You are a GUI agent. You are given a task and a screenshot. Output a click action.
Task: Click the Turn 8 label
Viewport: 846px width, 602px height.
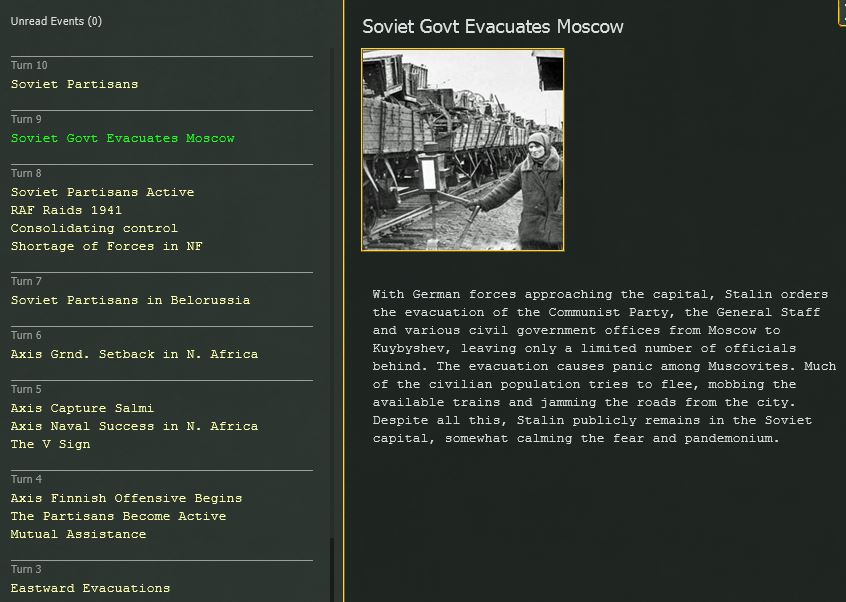26,173
